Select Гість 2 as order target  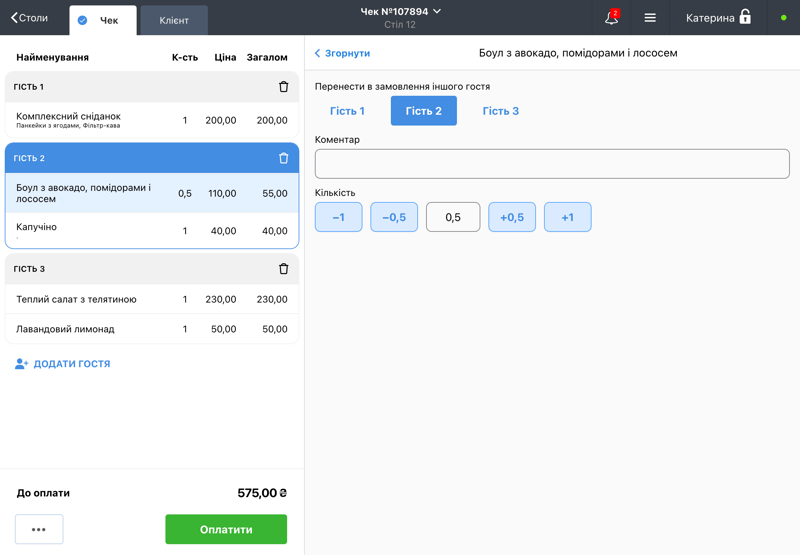click(x=423, y=111)
